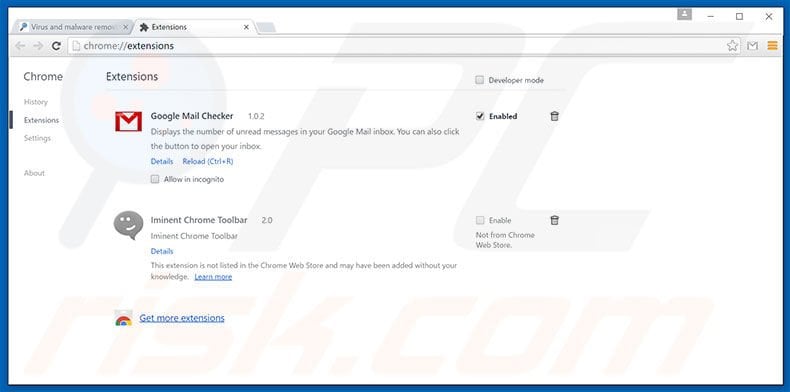
Task: Switch to the Virus and malware removal tab
Action: [73, 27]
